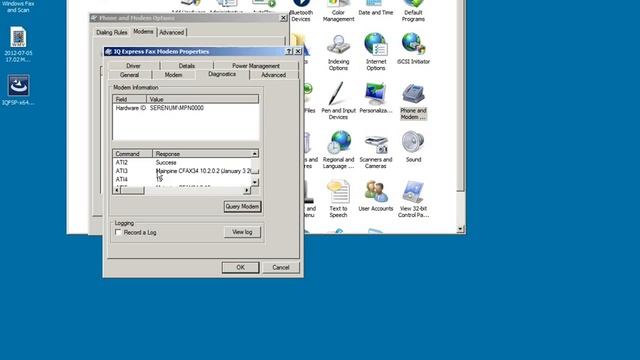Viewport: 640px width, 360px height.
Task: Open Default Programs icon
Action: click(x=413, y=11)
